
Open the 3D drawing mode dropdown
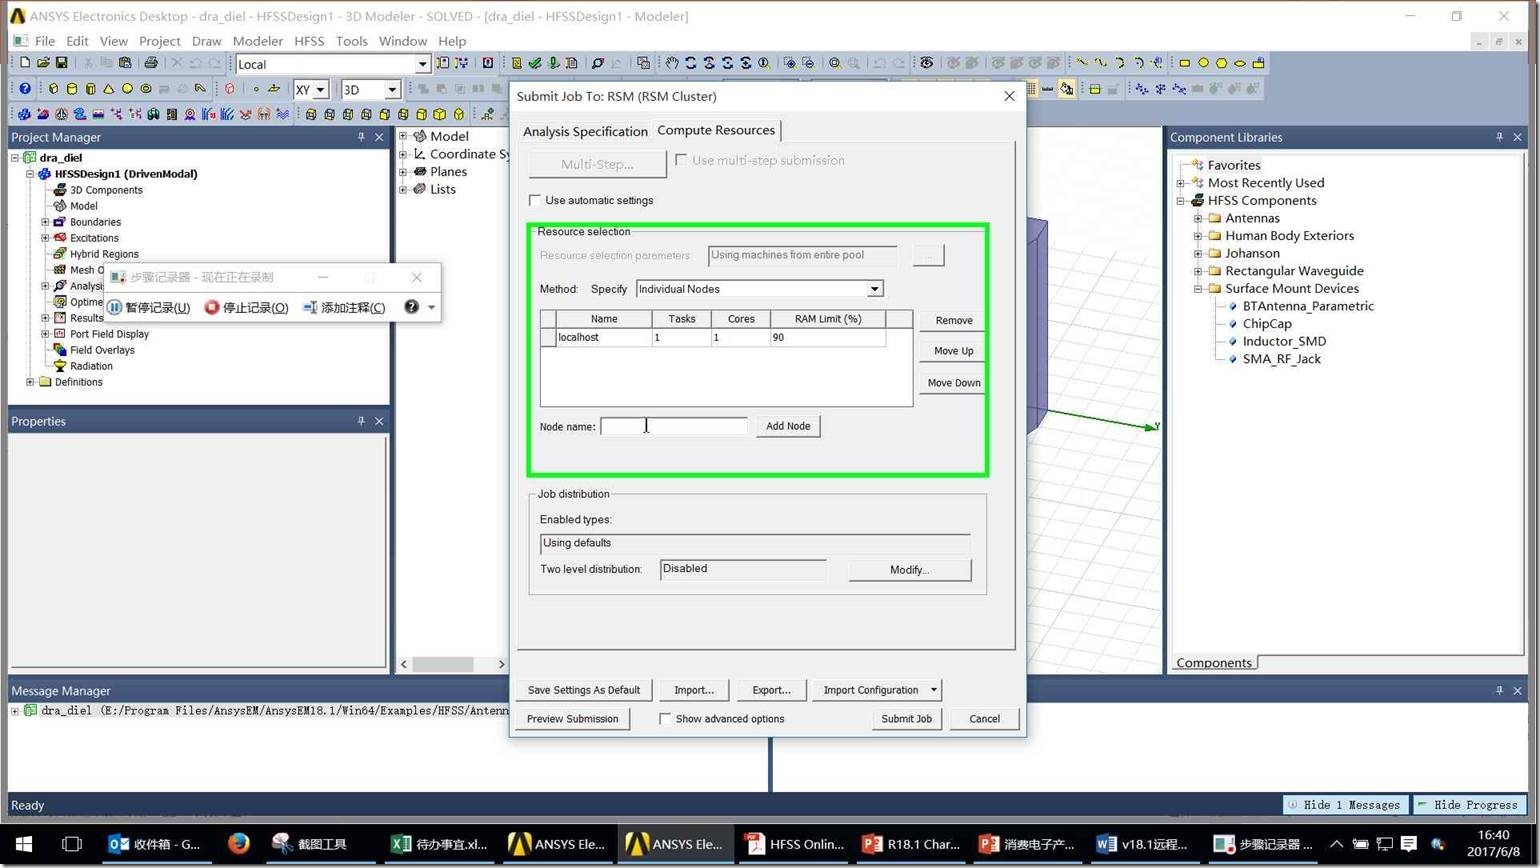click(392, 90)
